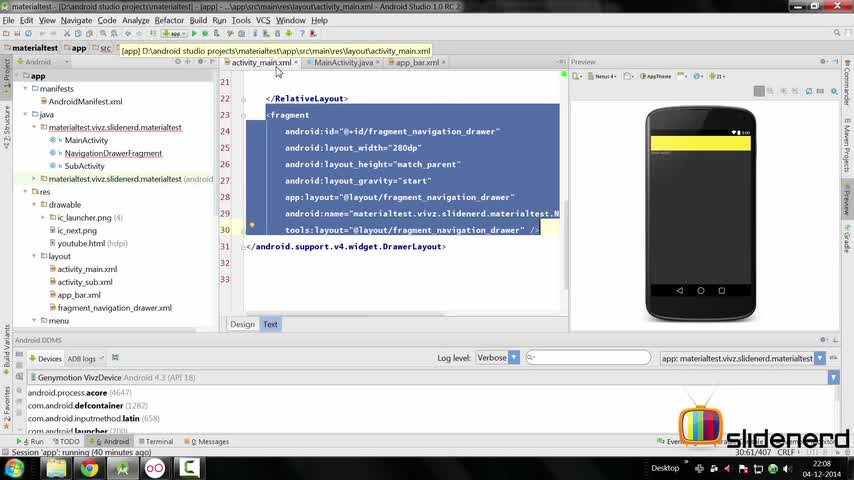
Task: Switch to the MainActivity.java tab
Action: pos(343,63)
